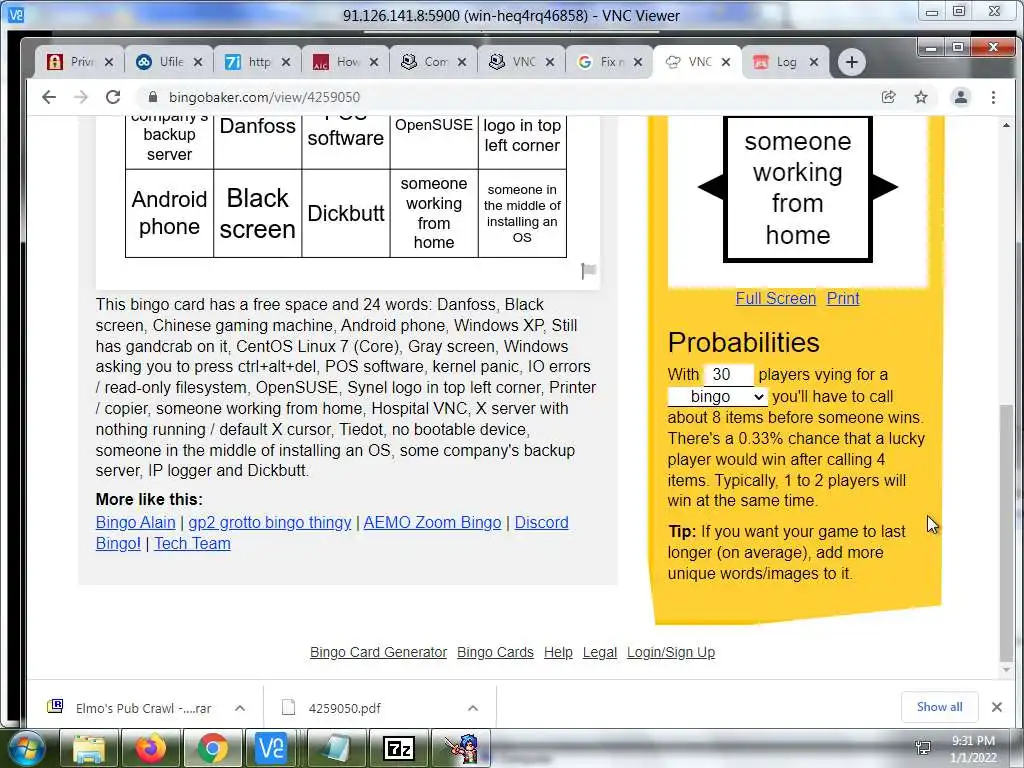
Task: Open Windows Start menu
Action: pyautogui.click(x=25, y=748)
